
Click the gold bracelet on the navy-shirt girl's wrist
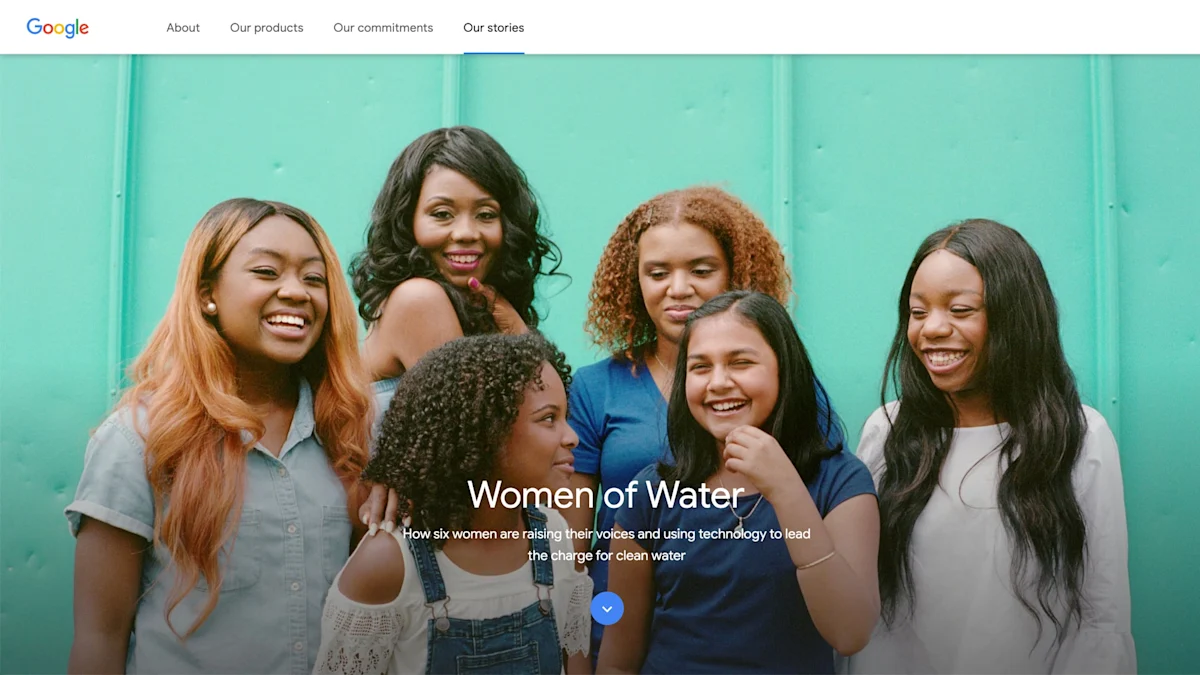[x=815, y=560]
